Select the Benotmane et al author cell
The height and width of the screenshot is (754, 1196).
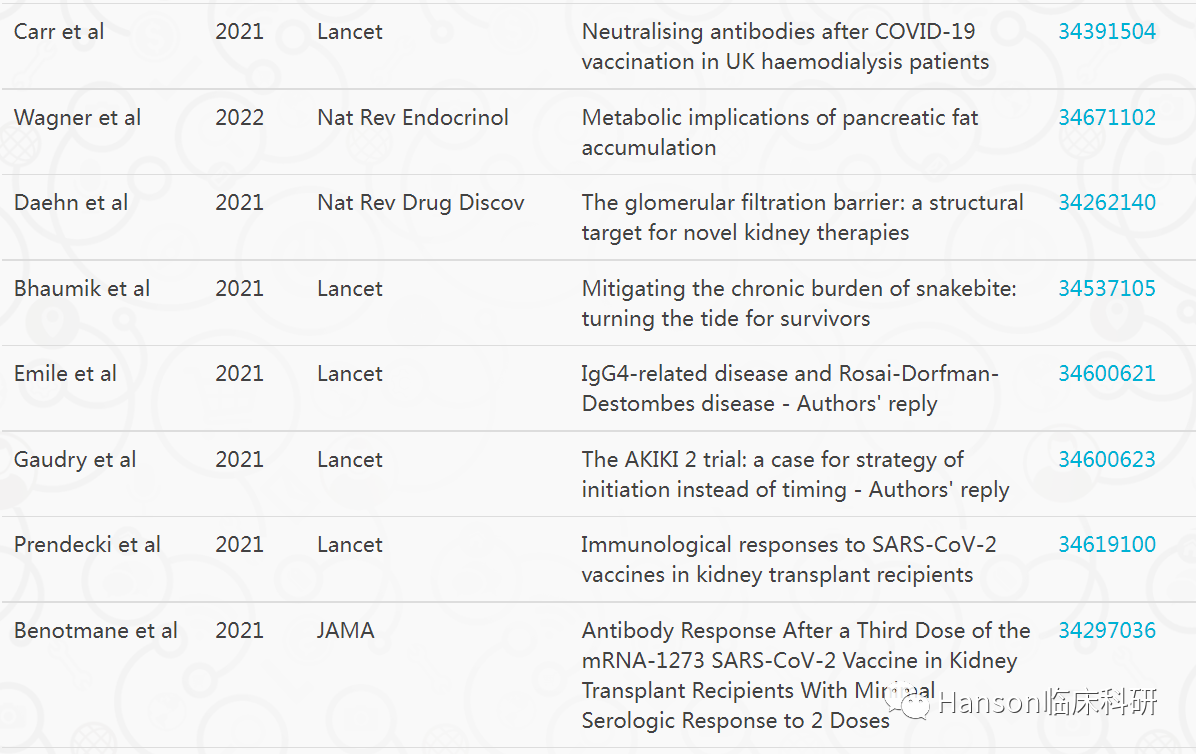pyautogui.click(x=95, y=630)
